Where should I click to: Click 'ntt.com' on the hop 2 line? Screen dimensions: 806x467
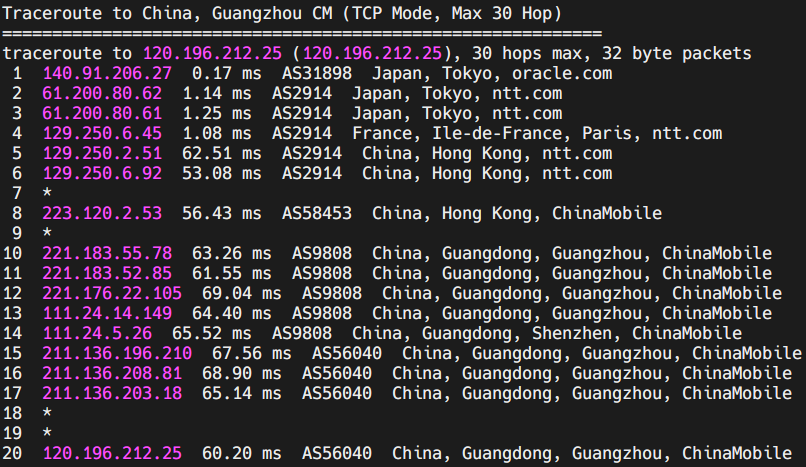point(527,94)
